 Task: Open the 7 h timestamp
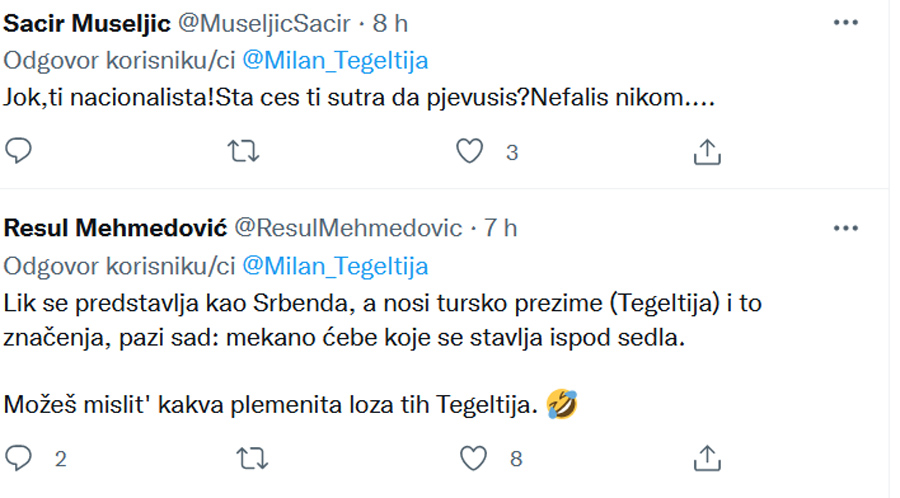[500, 228]
